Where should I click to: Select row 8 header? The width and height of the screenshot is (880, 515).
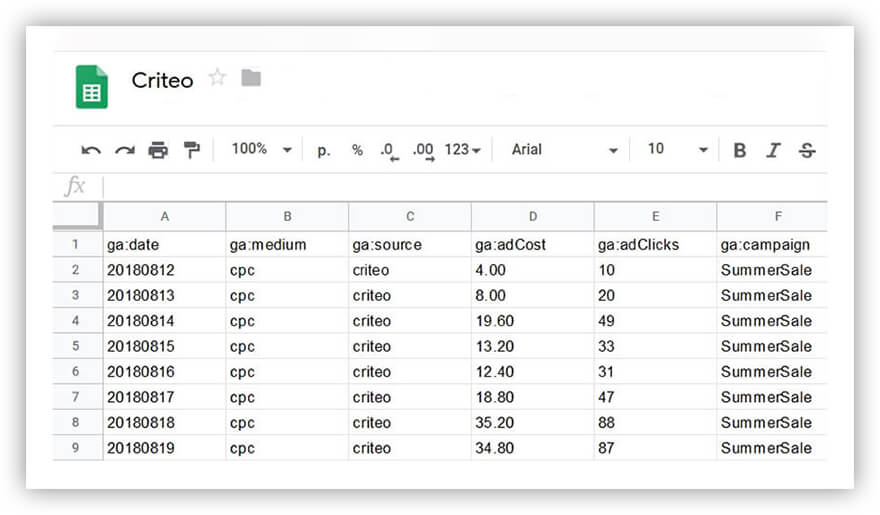pos(75,422)
